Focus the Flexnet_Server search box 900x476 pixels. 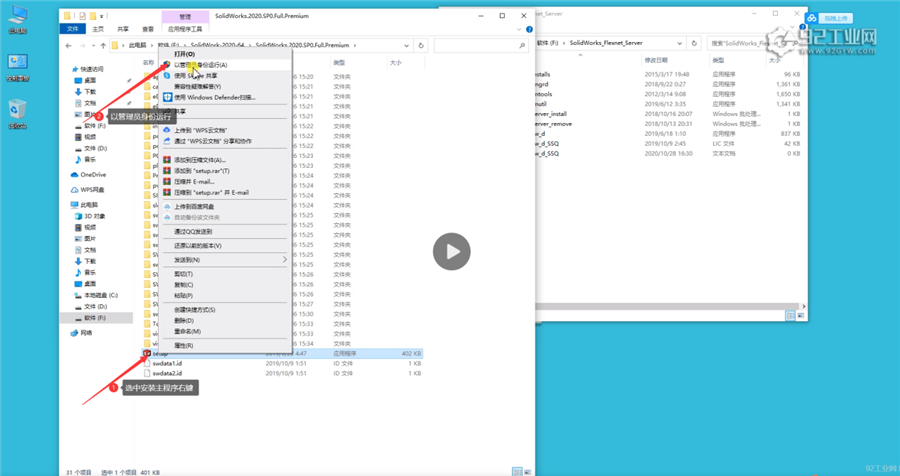pyautogui.click(x=754, y=43)
